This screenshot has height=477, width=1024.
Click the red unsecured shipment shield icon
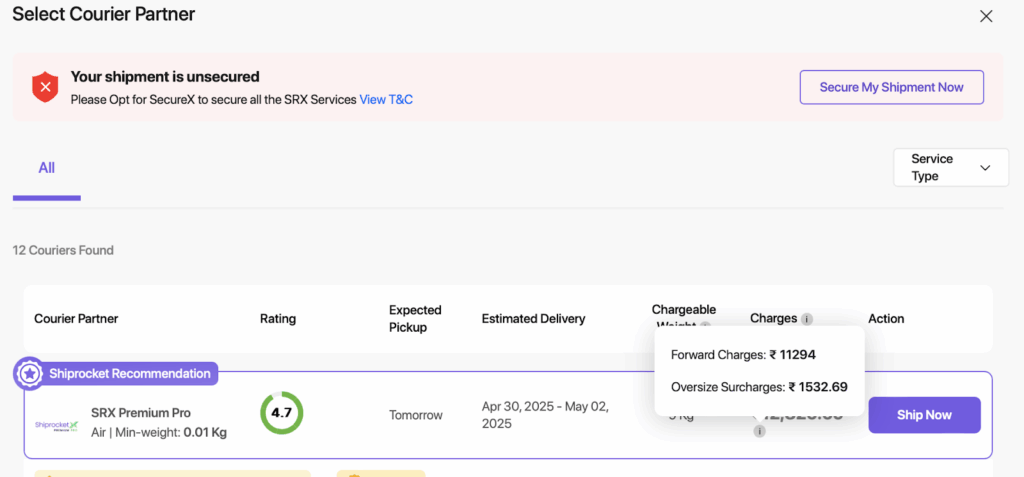click(x=45, y=88)
